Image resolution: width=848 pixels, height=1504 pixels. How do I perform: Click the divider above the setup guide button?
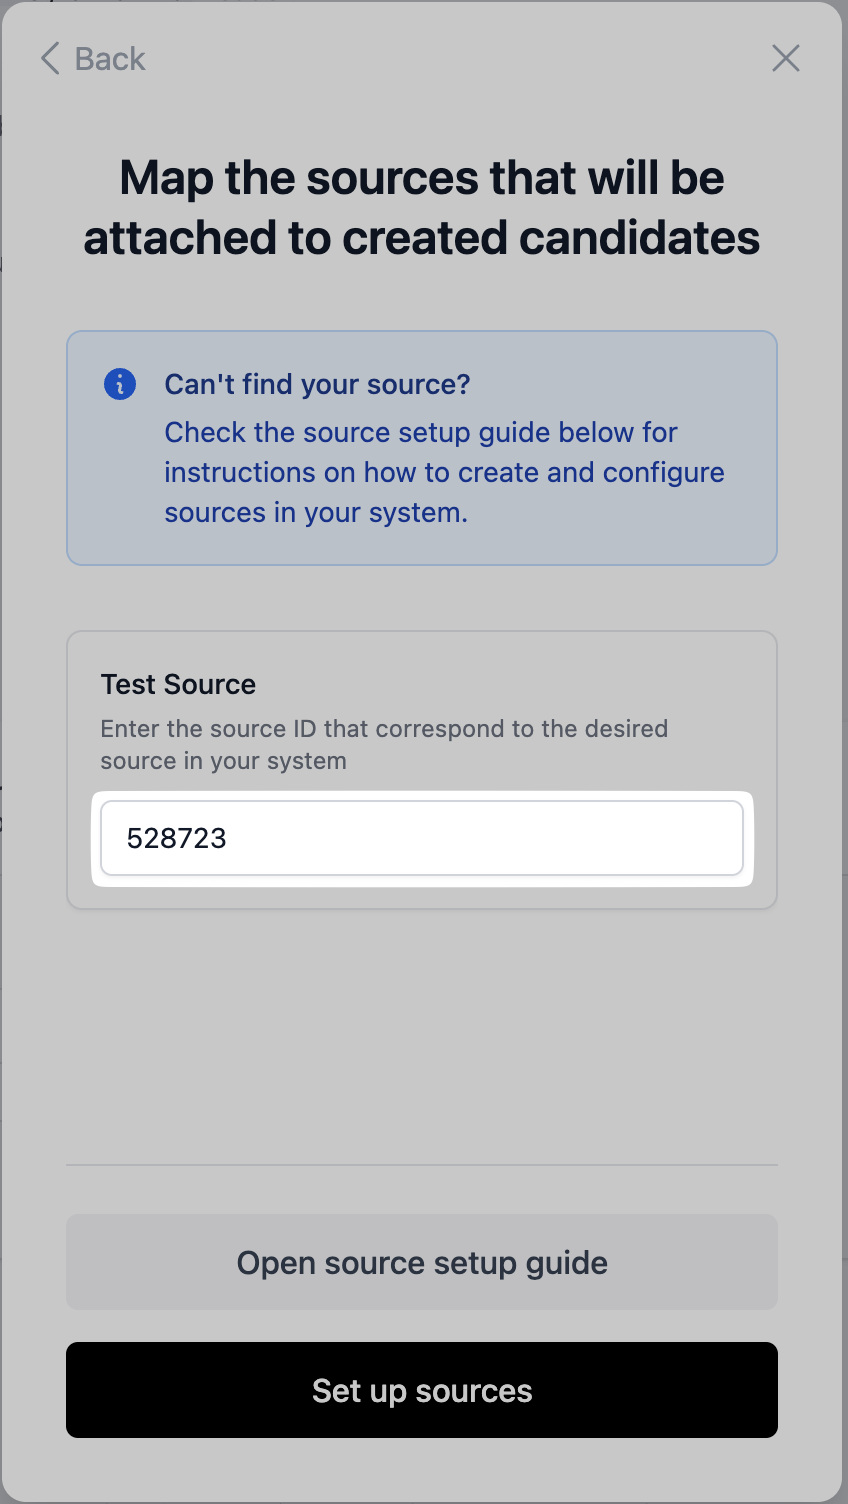(421, 1165)
